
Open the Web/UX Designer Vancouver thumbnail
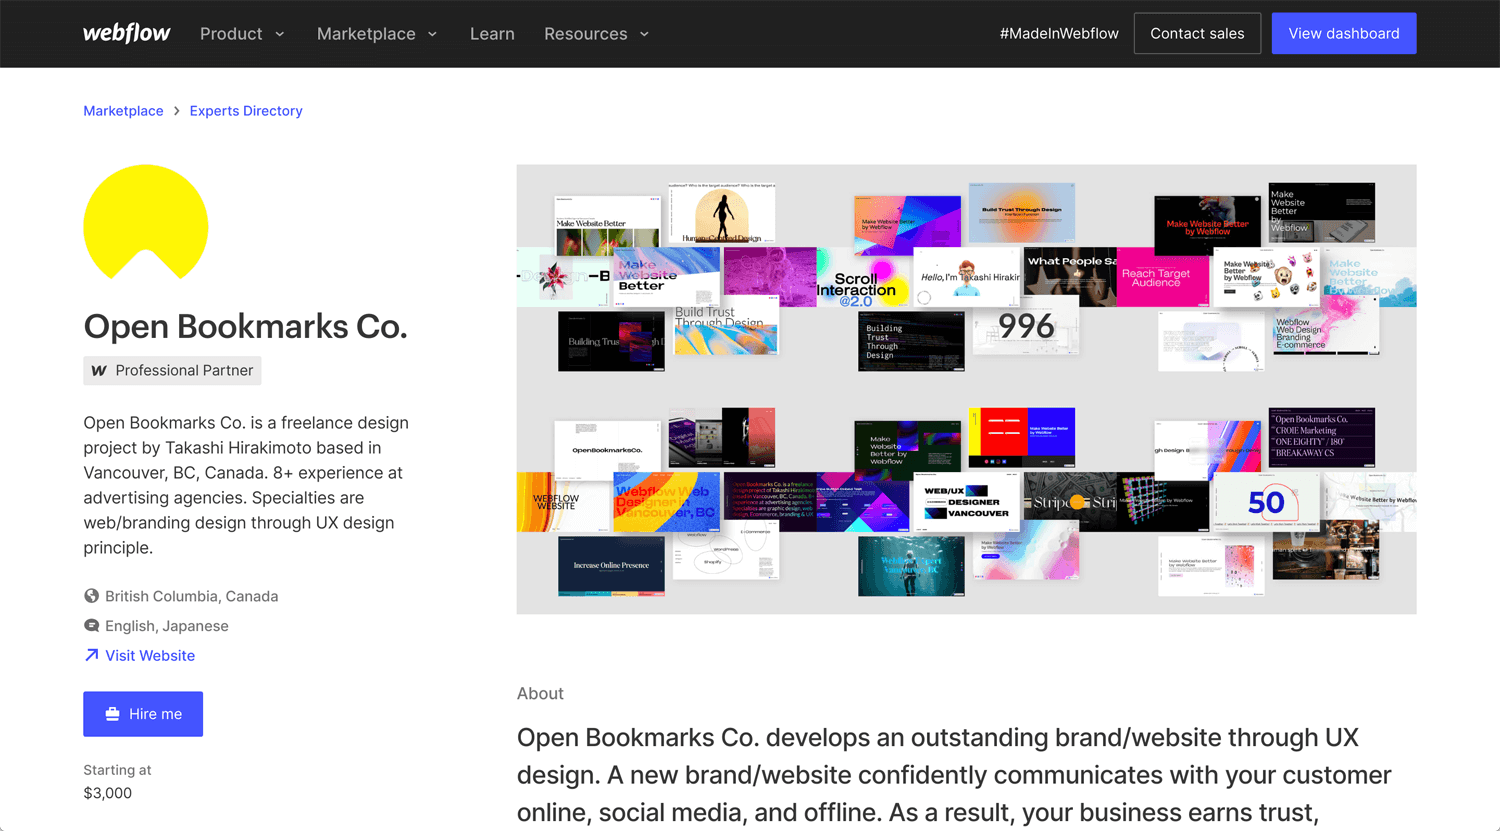click(x=966, y=502)
